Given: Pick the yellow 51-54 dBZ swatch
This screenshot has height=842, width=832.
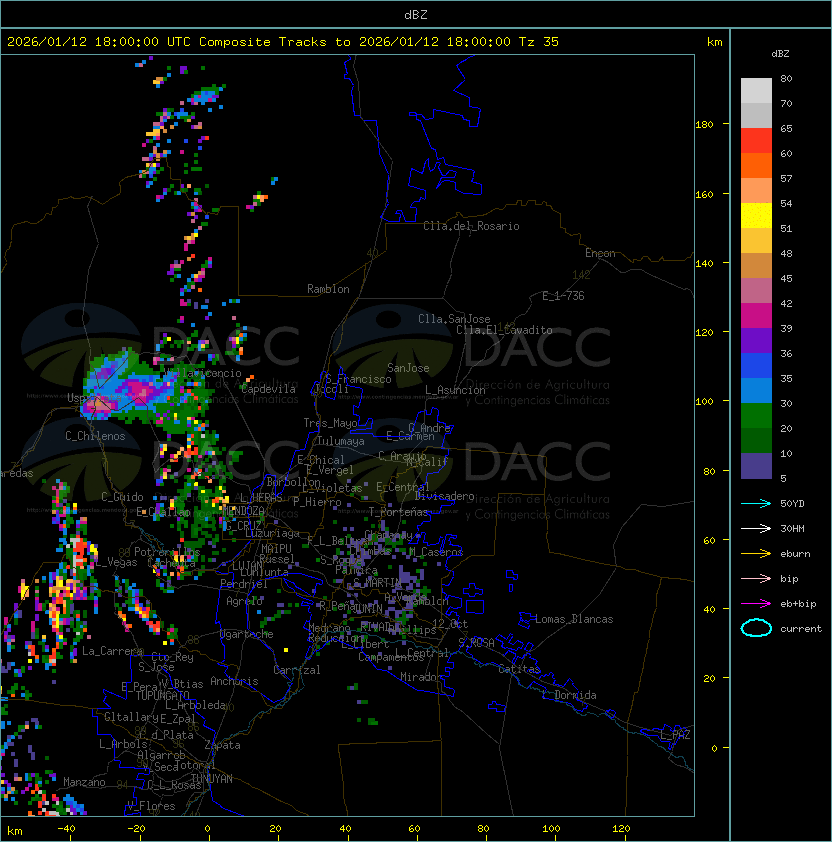Looking at the screenshot, I should click(x=756, y=215).
